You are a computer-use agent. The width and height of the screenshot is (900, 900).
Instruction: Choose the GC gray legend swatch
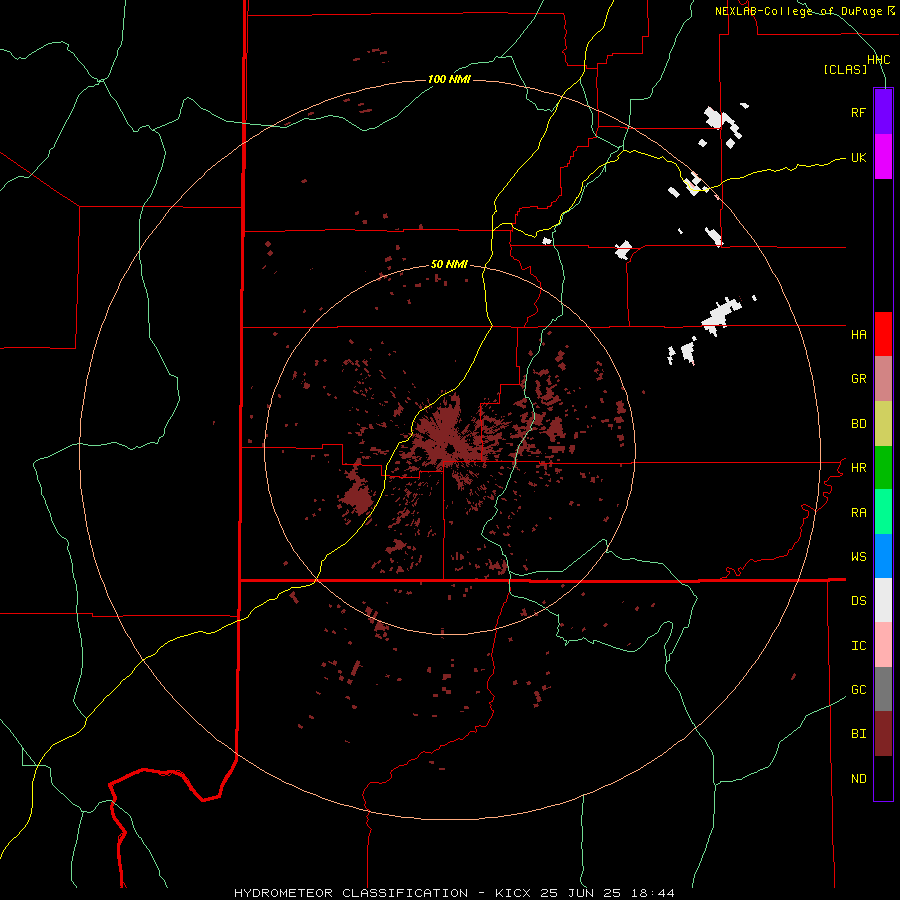click(x=883, y=689)
